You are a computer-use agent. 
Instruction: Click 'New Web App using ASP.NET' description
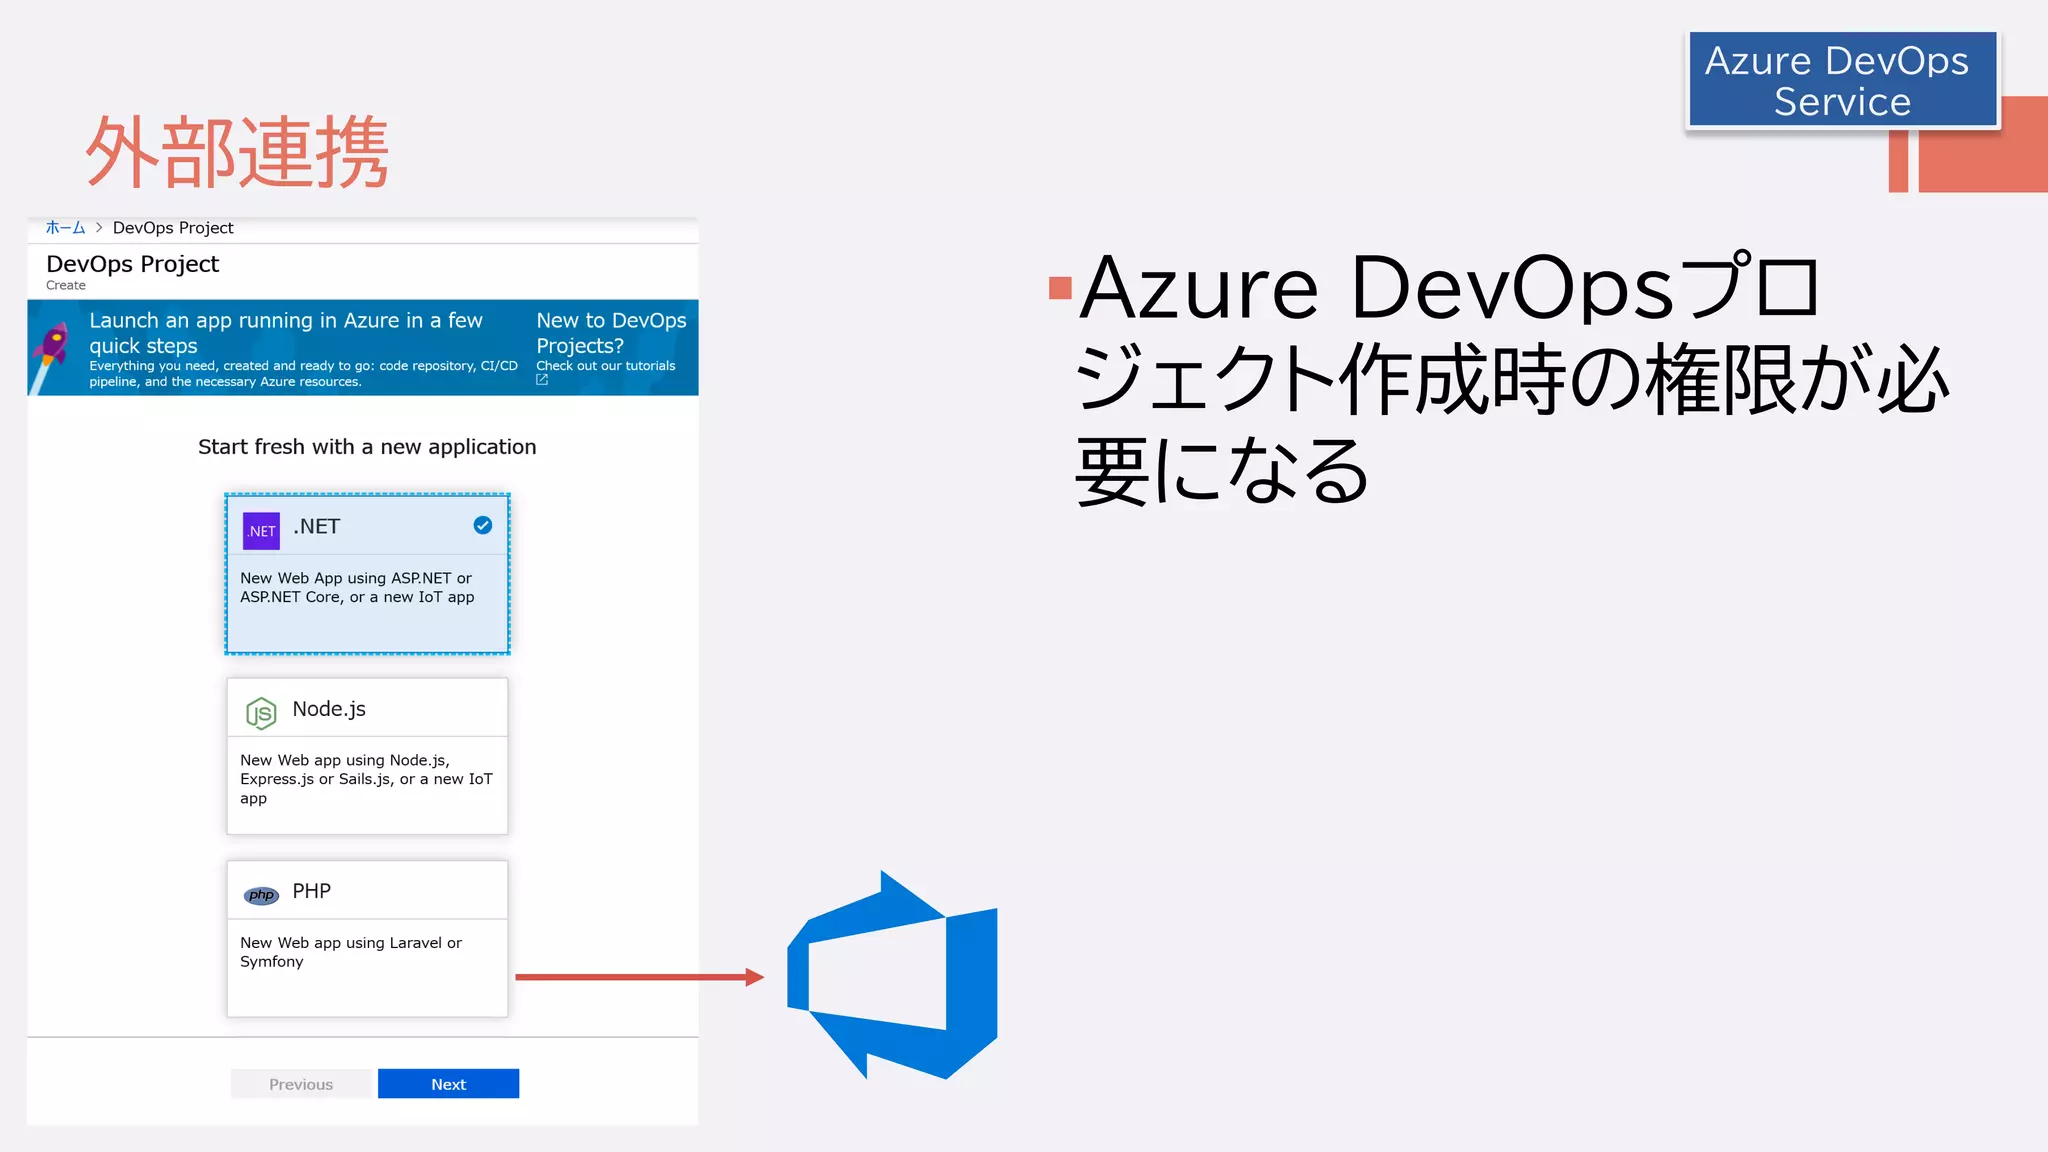pyautogui.click(x=357, y=587)
